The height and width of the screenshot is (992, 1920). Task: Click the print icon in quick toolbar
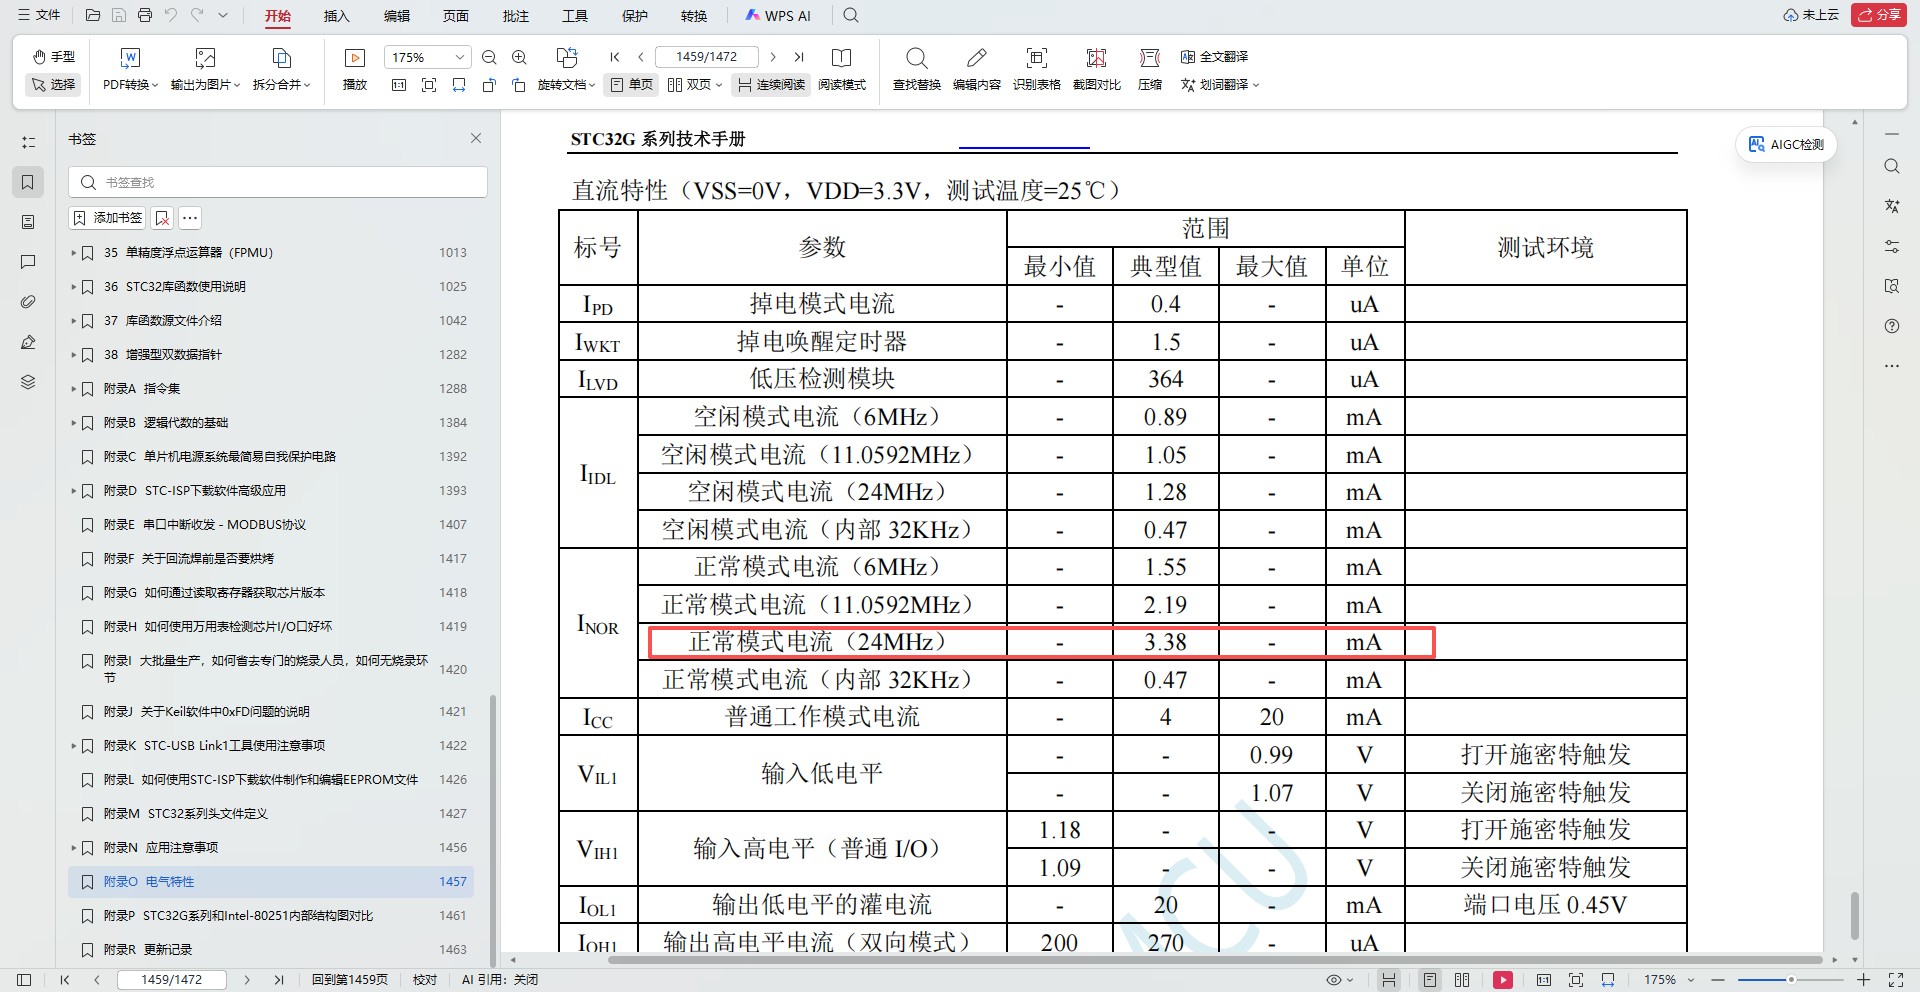(145, 15)
